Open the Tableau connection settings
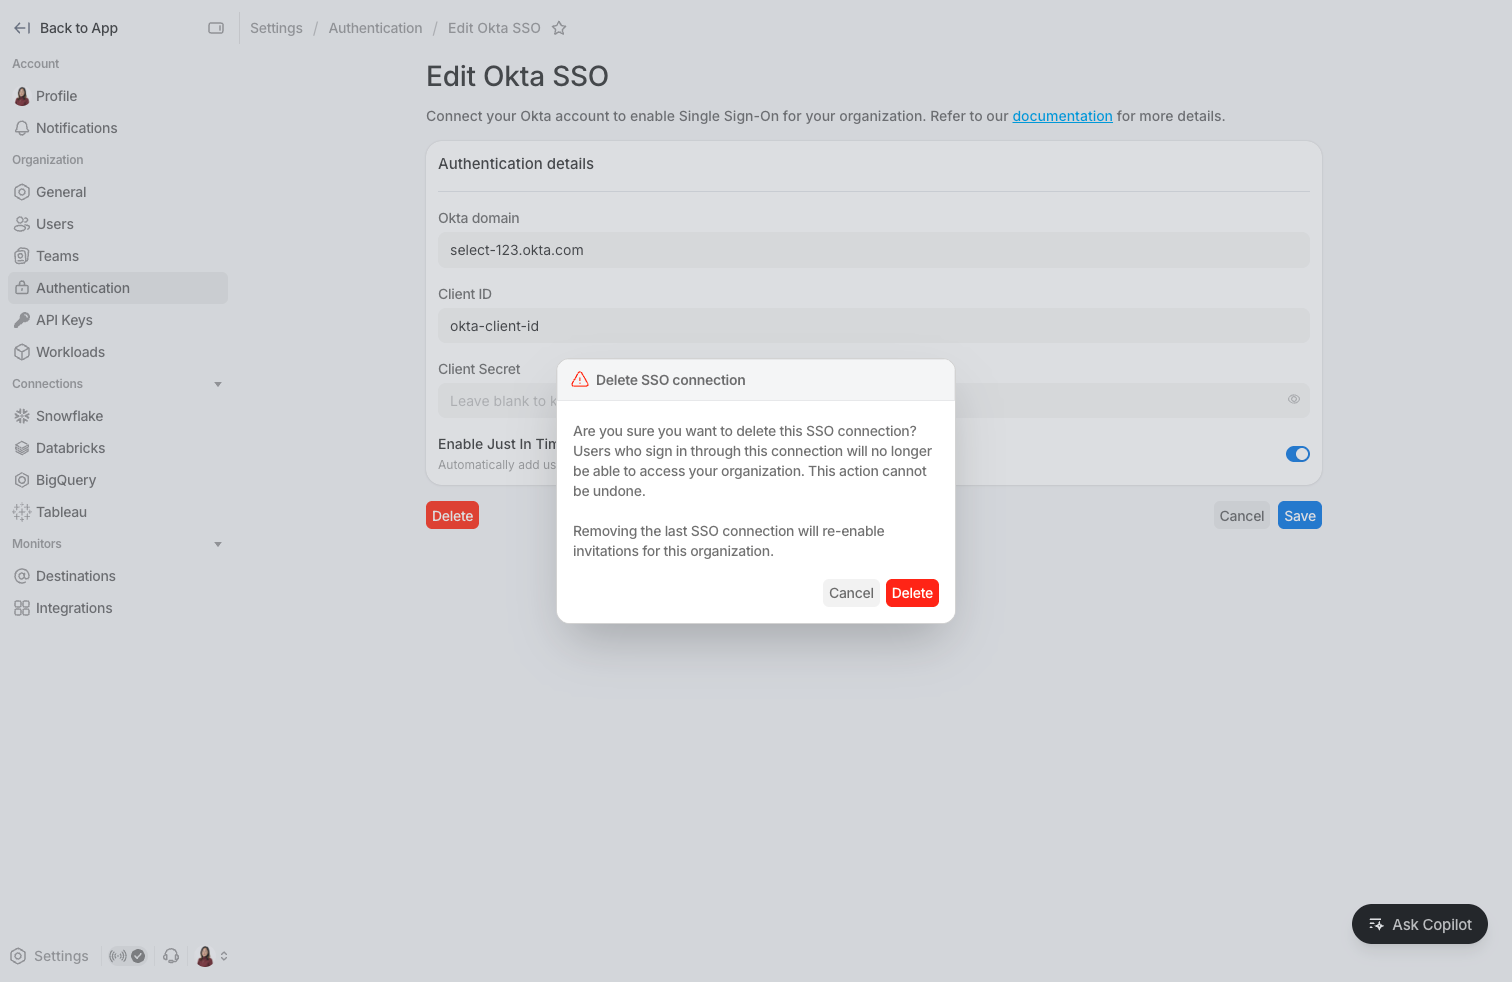 [x=60, y=511]
